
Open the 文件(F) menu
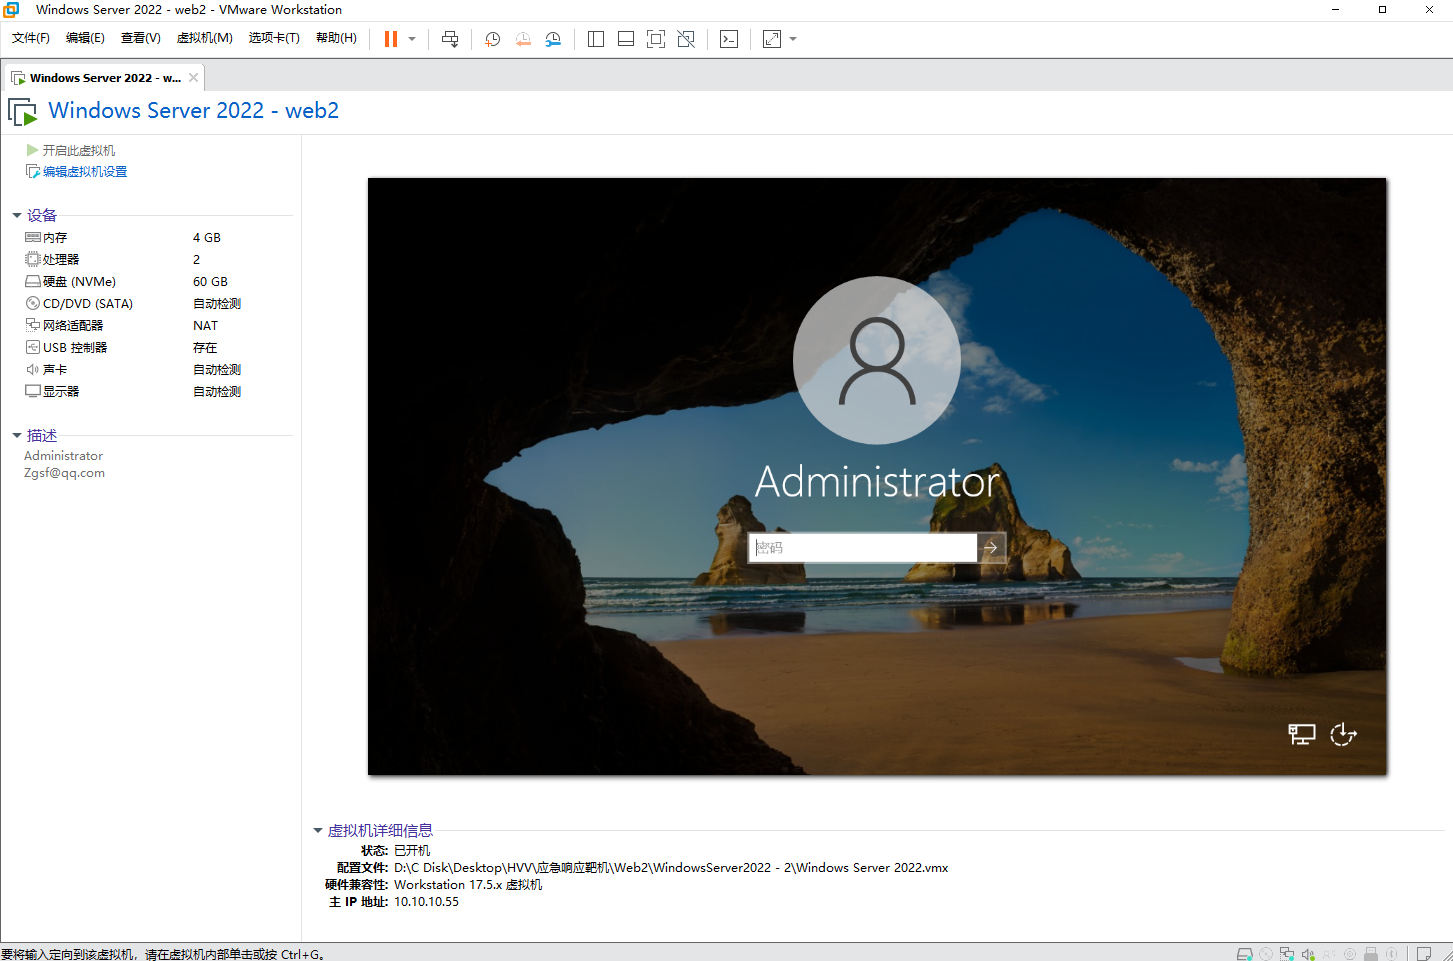click(x=31, y=38)
